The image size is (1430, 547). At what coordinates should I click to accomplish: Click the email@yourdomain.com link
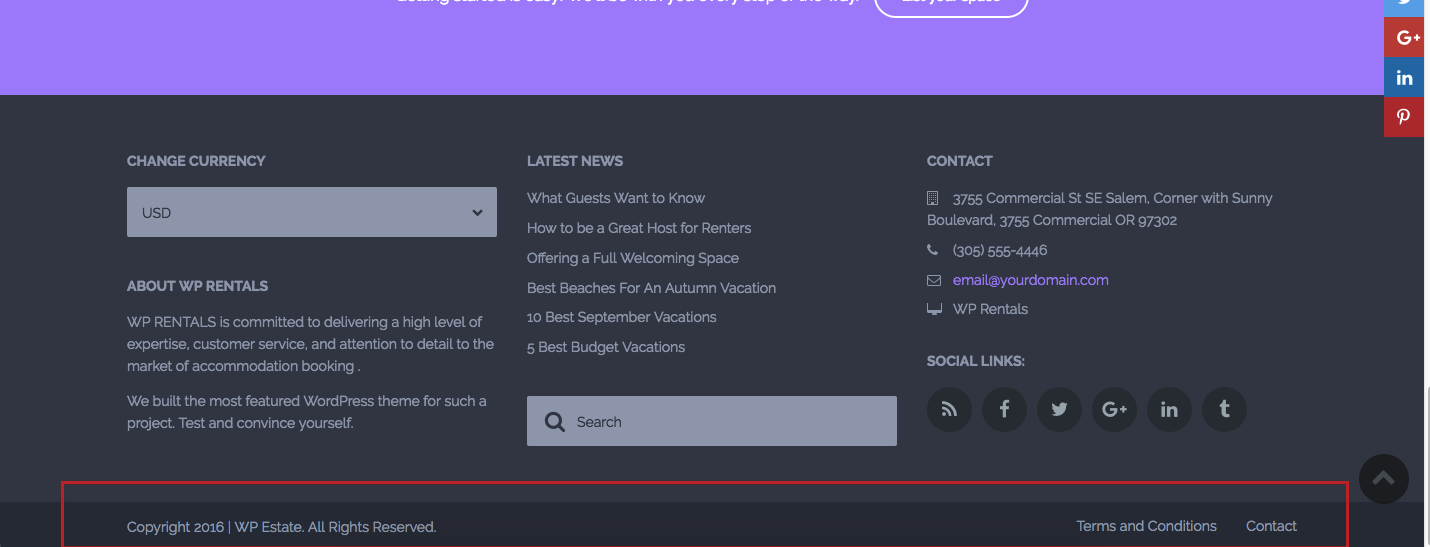1031,280
